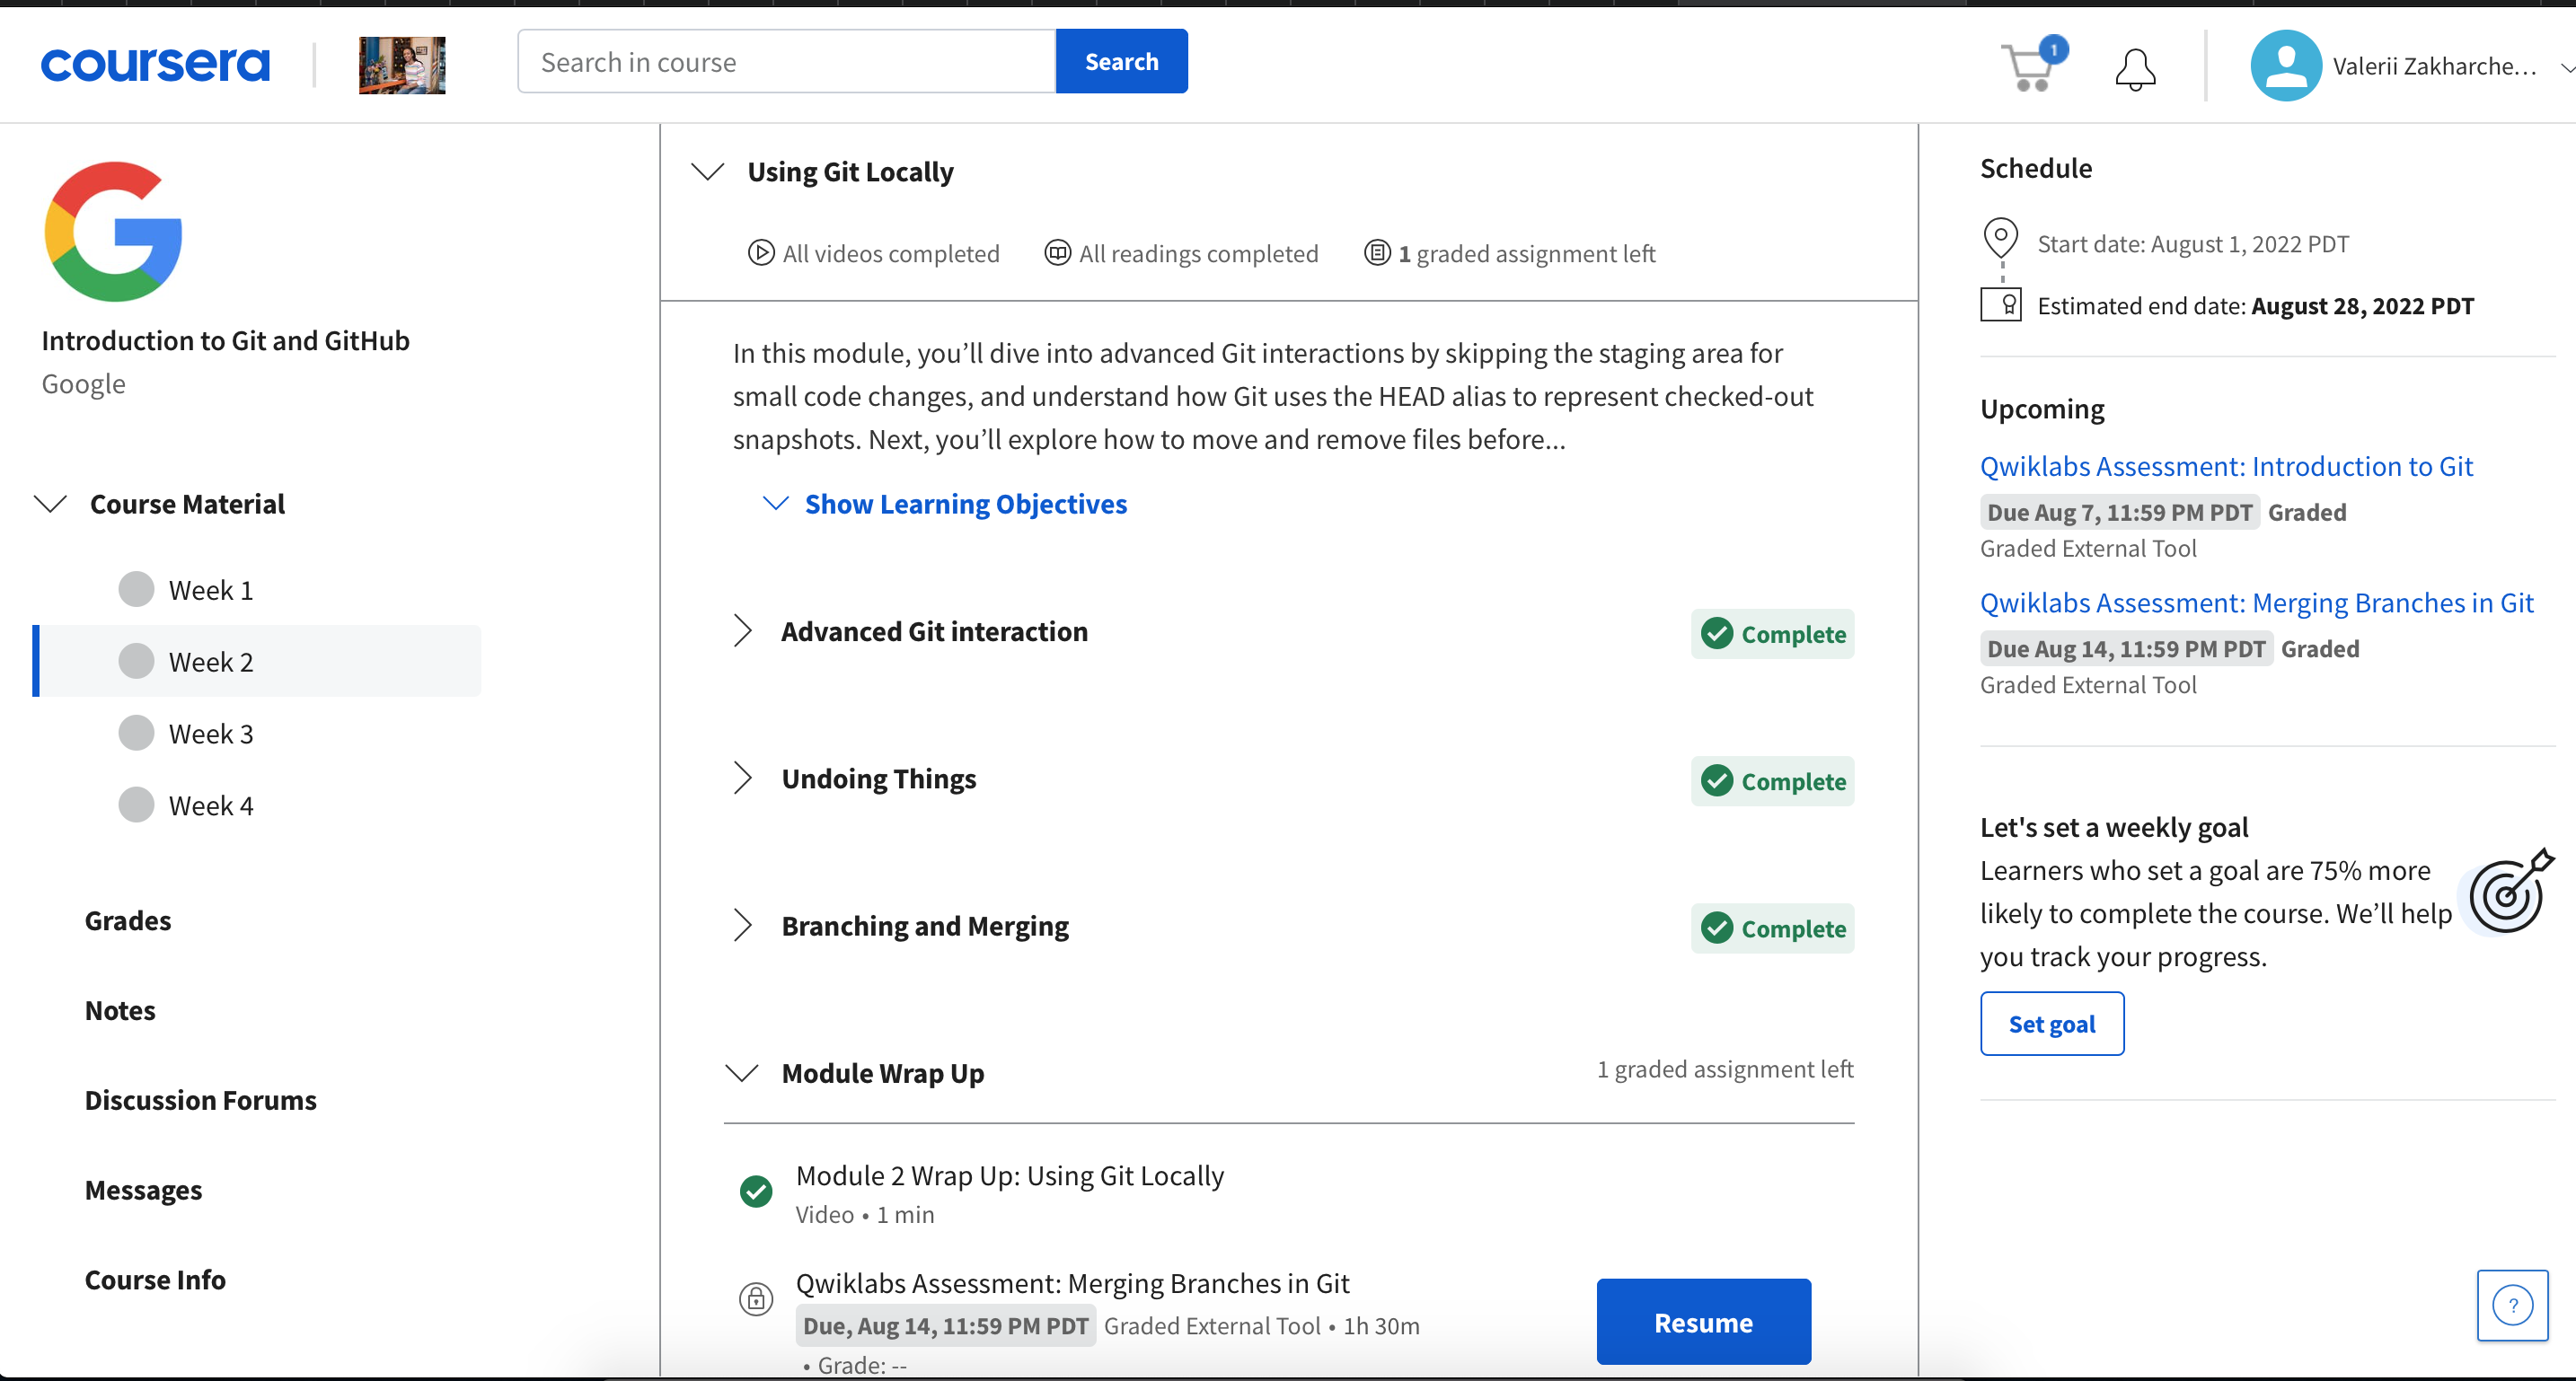Open the Notes page
Viewport: 2576px width, 1381px height.
[x=120, y=1011]
